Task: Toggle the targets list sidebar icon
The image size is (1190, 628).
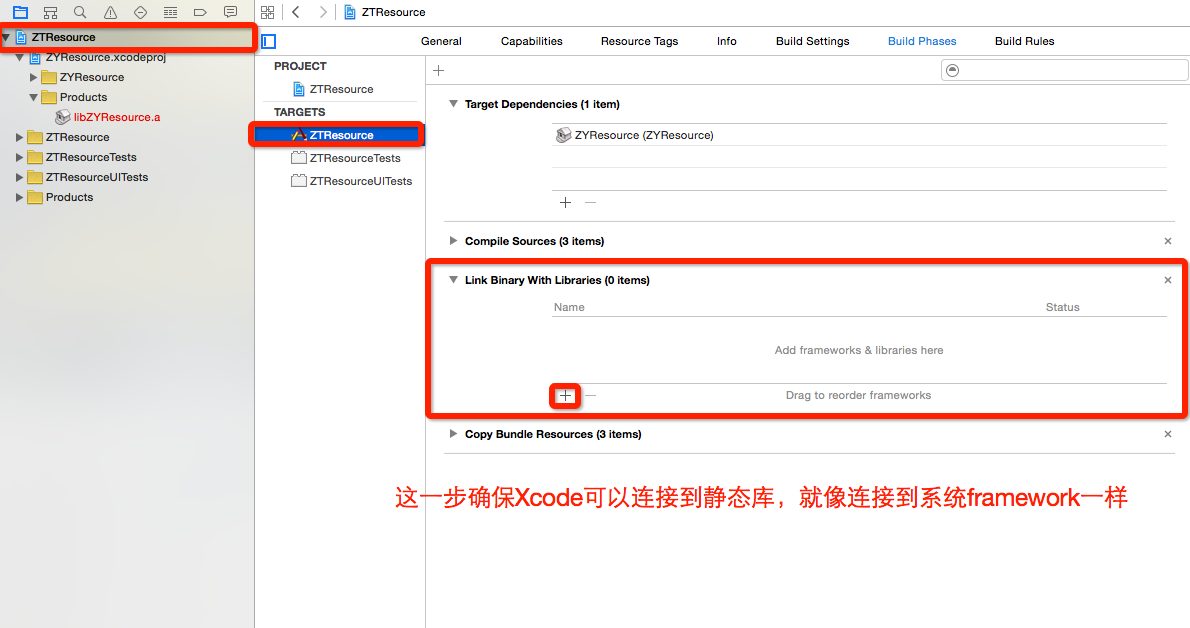Action: [x=269, y=41]
